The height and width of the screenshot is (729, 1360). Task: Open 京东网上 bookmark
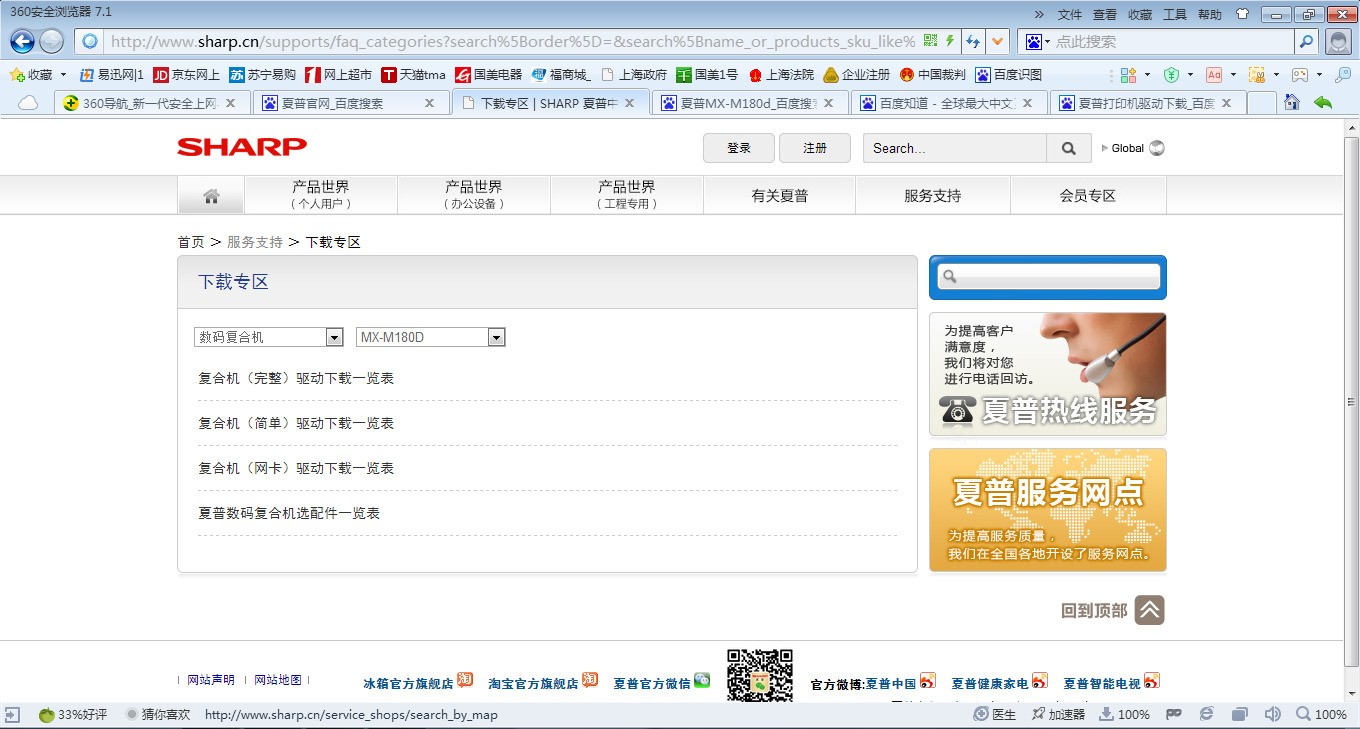pyautogui.click(x=186, y=74)
